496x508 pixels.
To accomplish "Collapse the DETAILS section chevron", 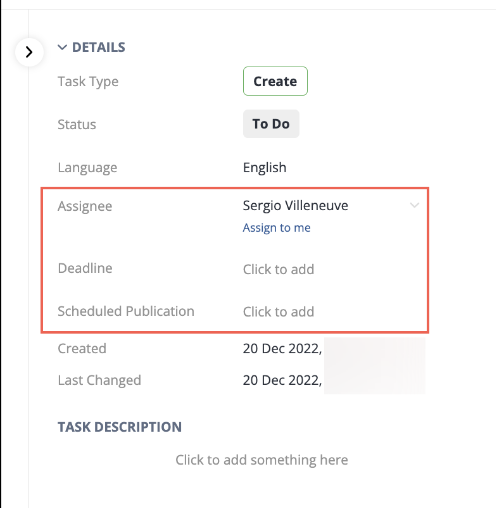I will pyautogui.click(x=62, y=47).
